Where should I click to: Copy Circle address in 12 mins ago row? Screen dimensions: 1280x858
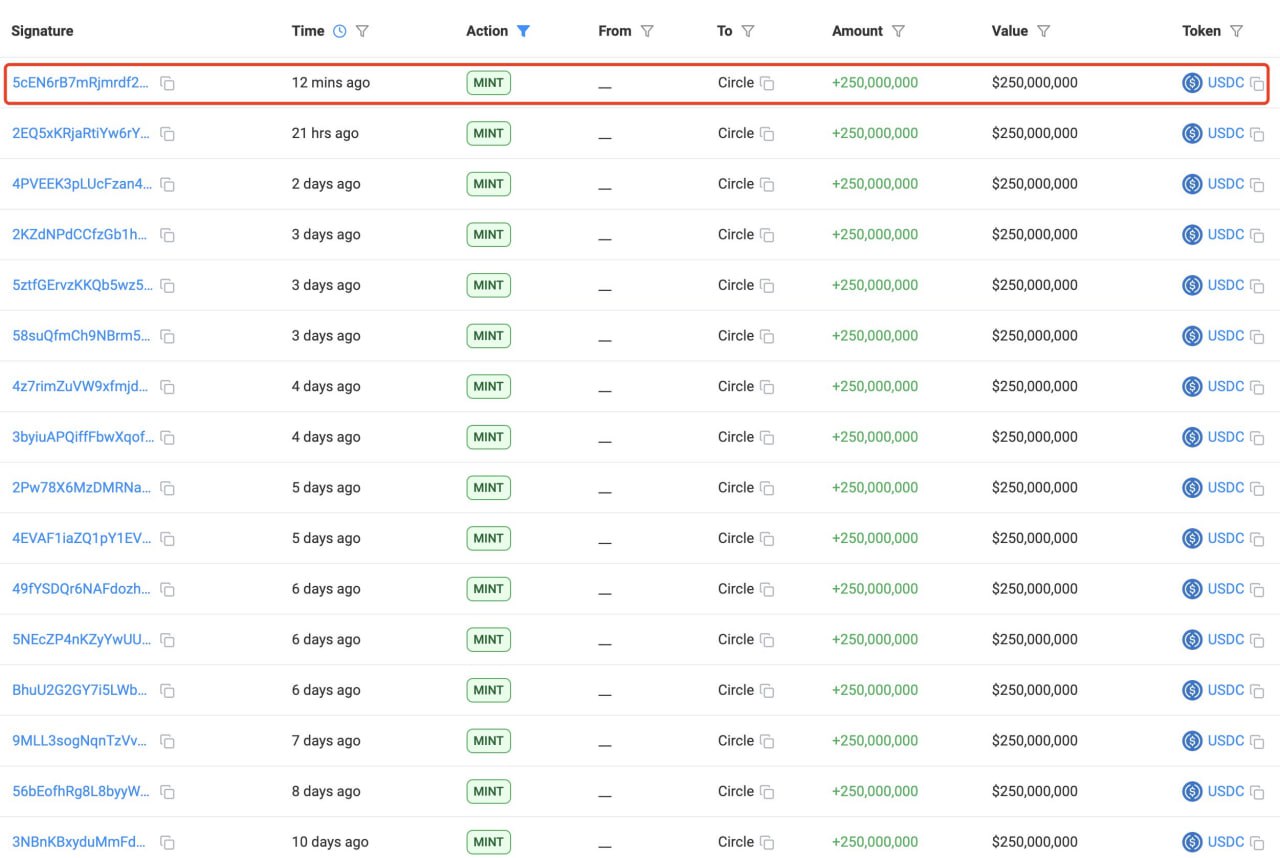coord(767,84)
